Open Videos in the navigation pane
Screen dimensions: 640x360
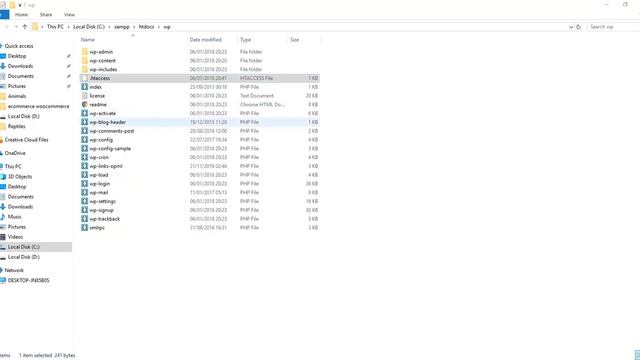pos(16,237)
